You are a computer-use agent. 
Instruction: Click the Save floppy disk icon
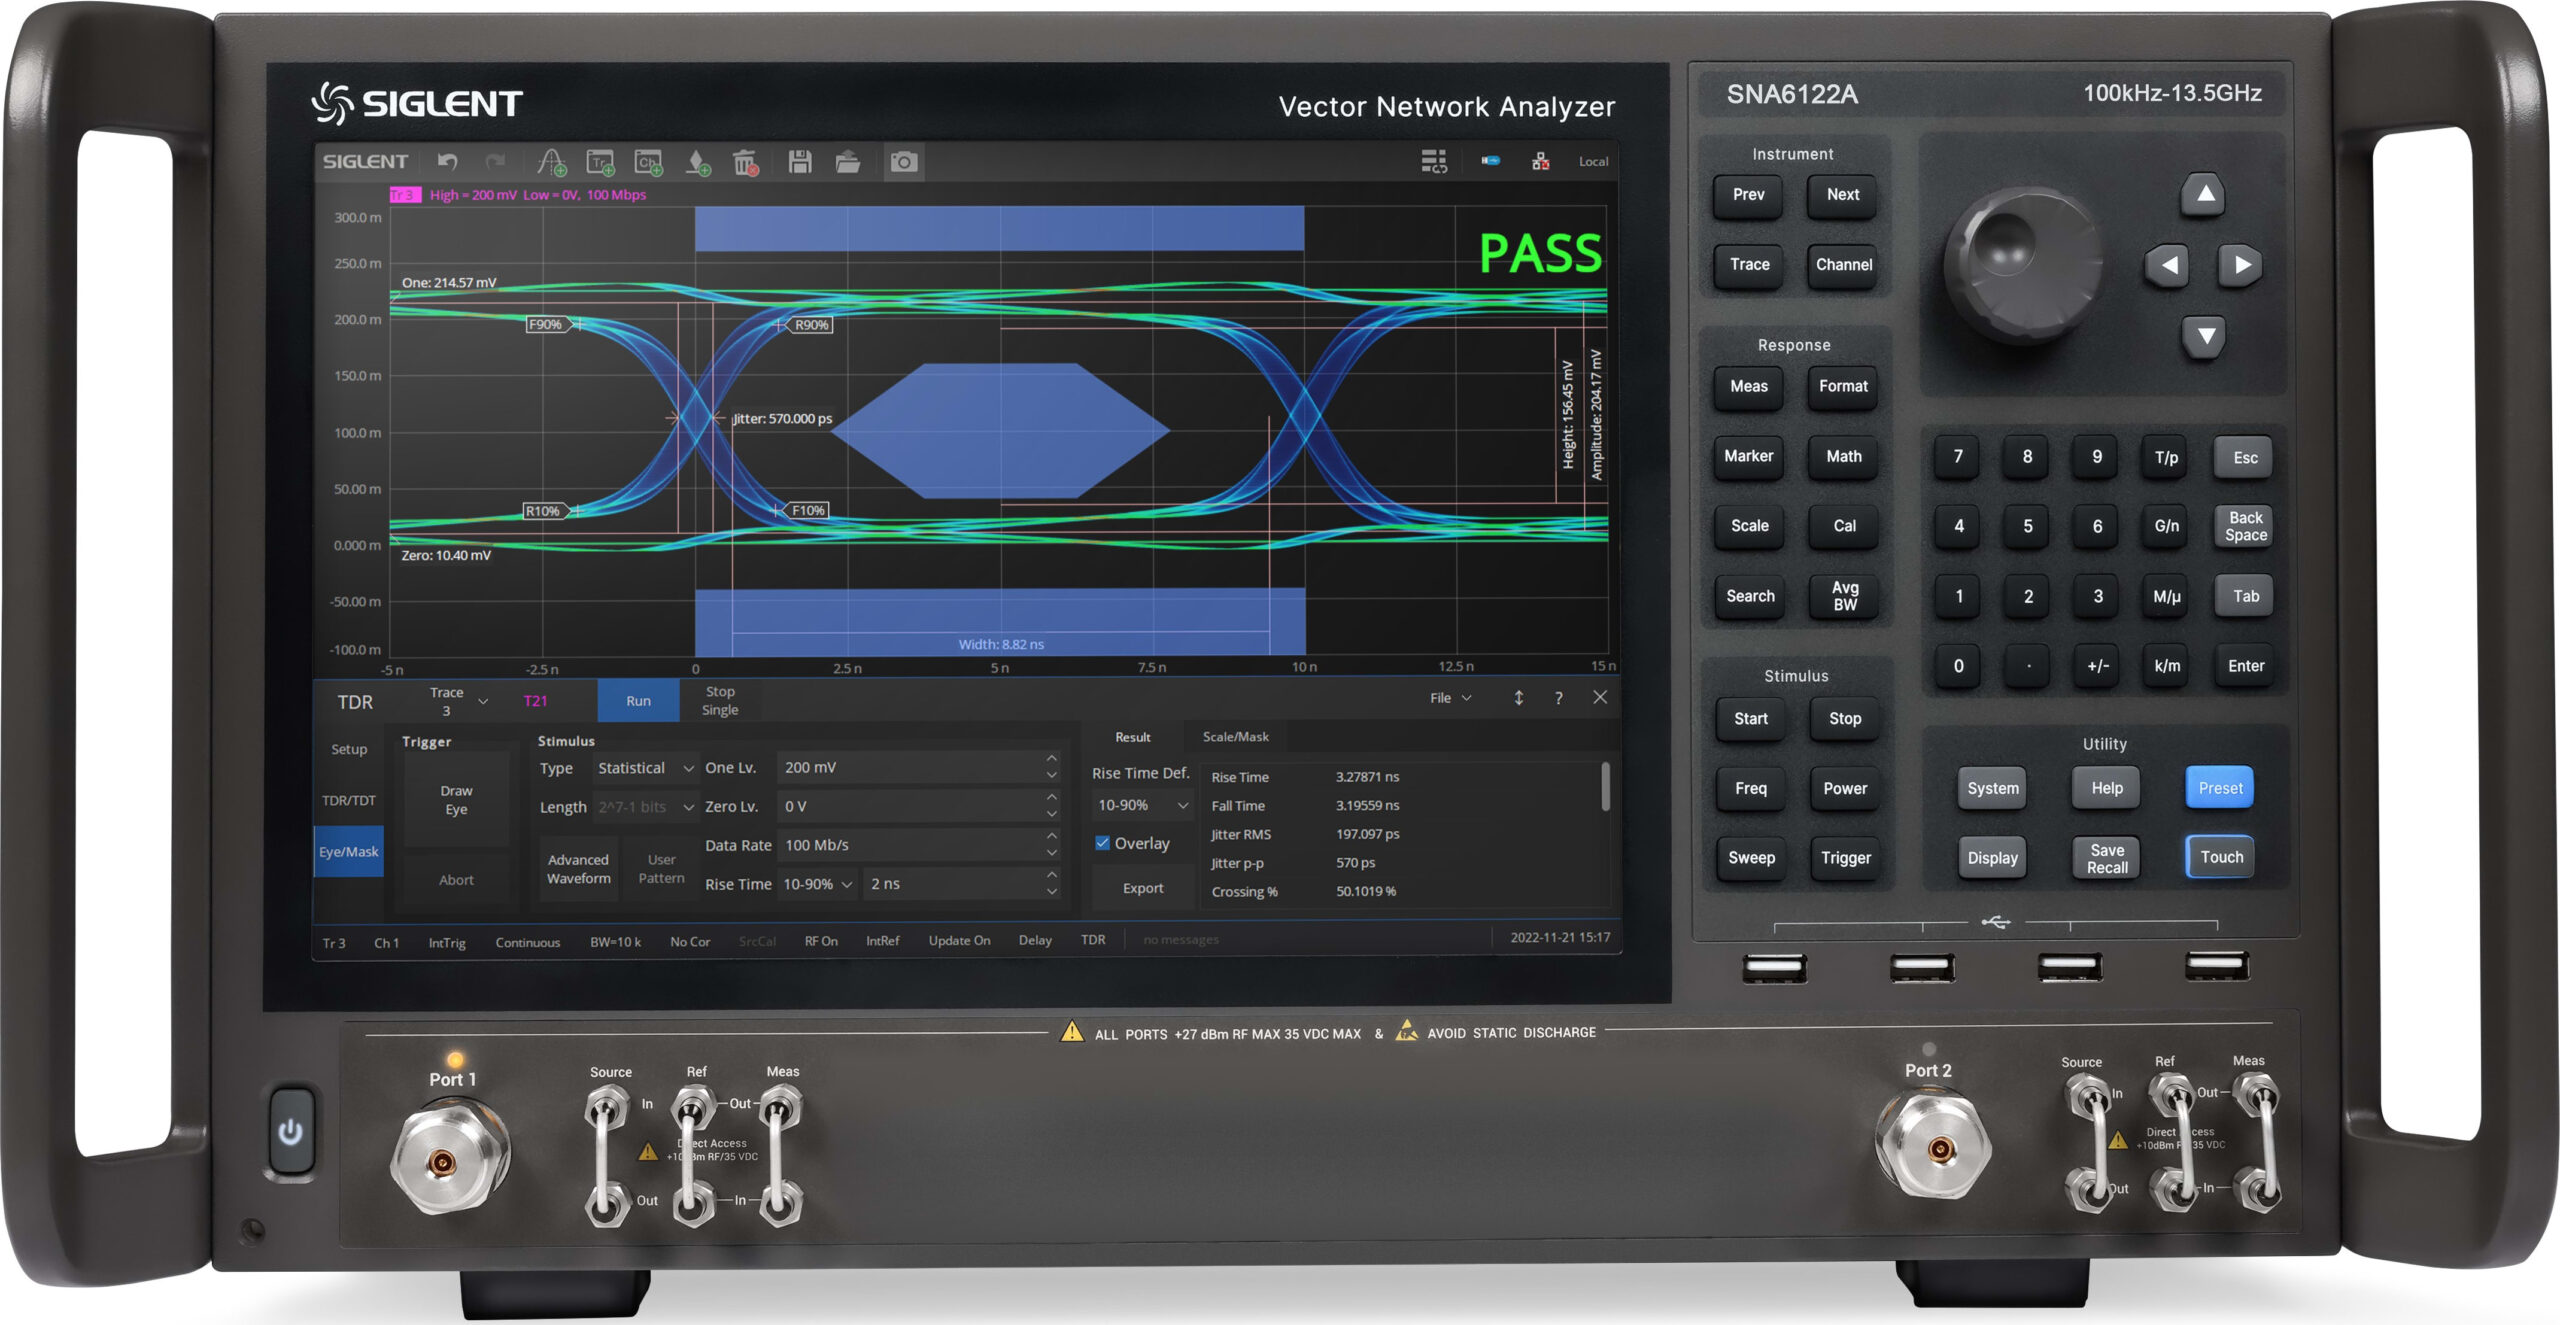[800, 162]
